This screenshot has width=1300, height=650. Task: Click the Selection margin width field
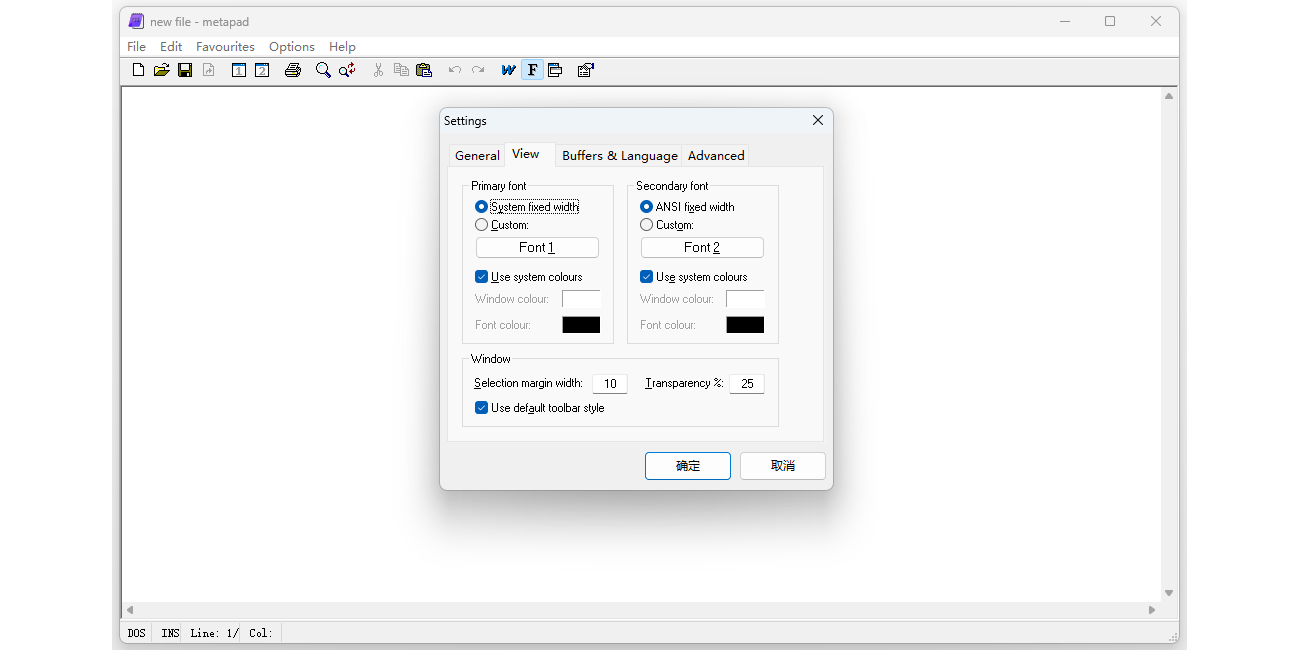point(610,384)
